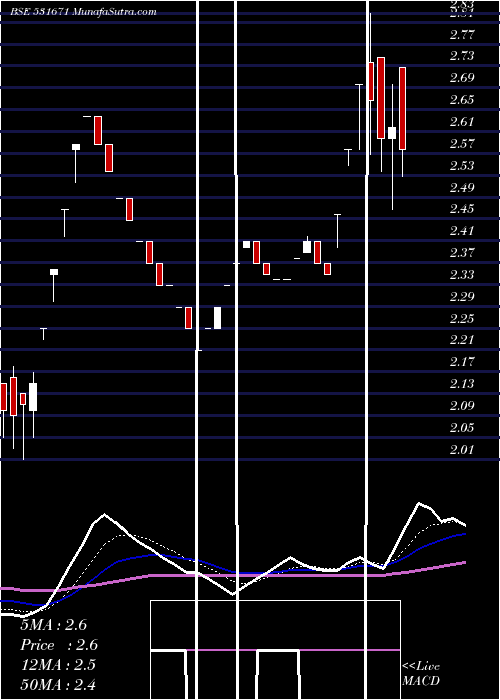500x700 pixels.
Task: Click the 2.73 price axis label
Action: (462, 56)
